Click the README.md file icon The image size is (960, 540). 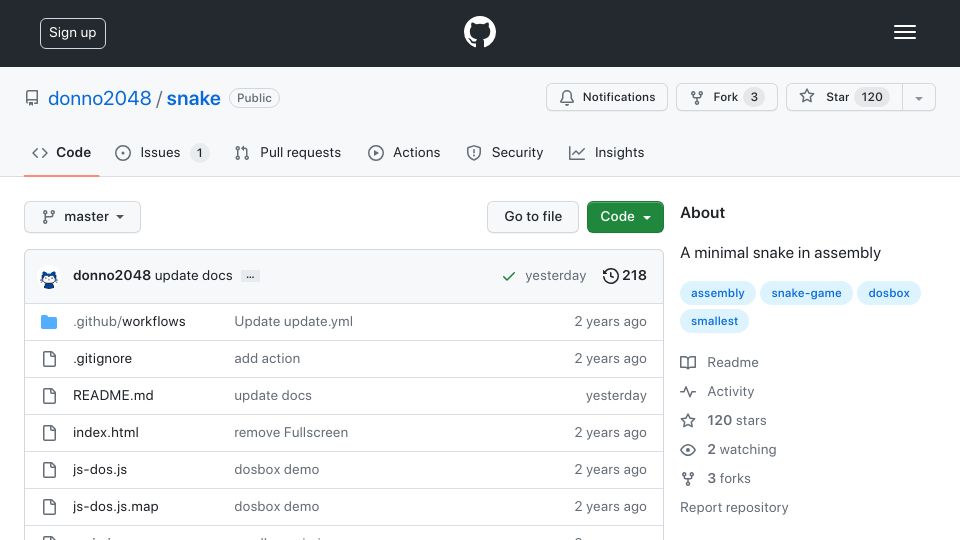50,396
